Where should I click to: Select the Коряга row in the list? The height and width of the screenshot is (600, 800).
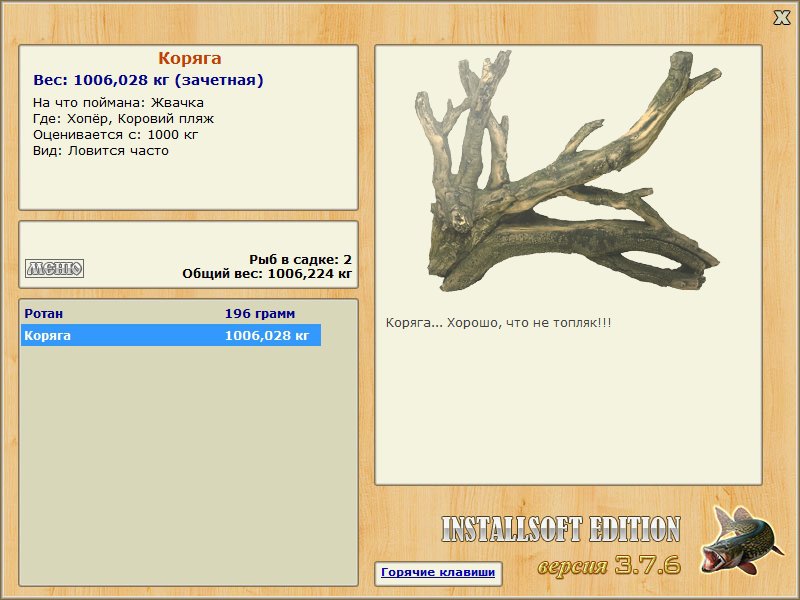pos(171,335)
